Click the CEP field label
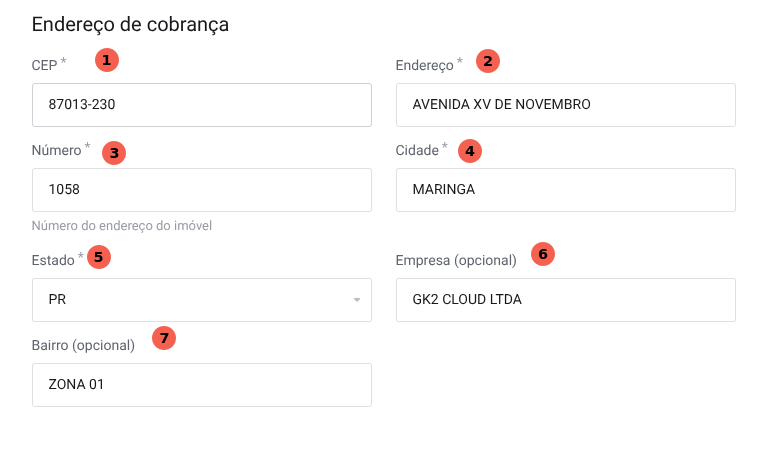Screen dimensions: 766x452 tap(44, 64)
